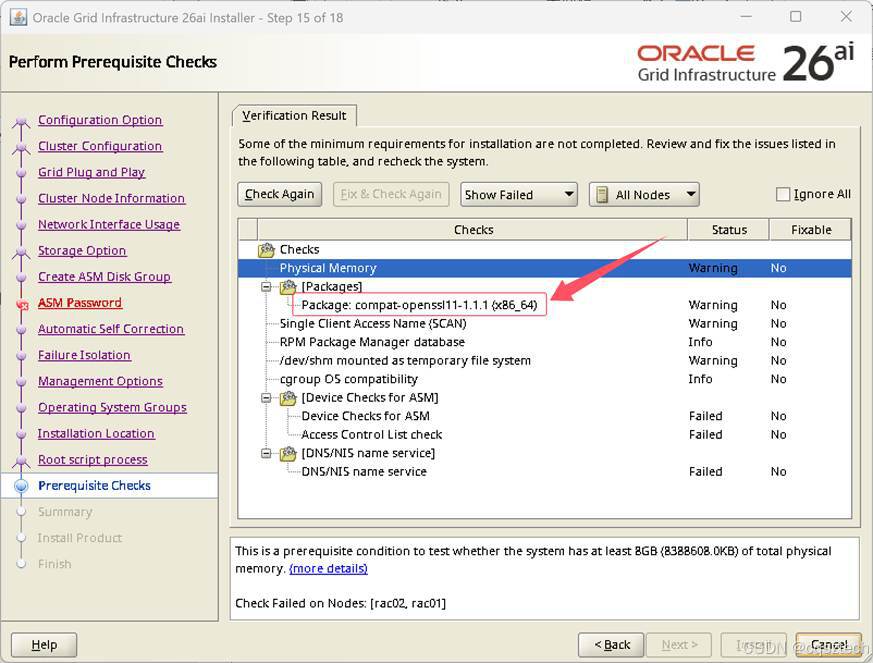Go to the Management Options step
Viewport: 873px width, 663px height.
pyautogui.click(x=100, y=382)
